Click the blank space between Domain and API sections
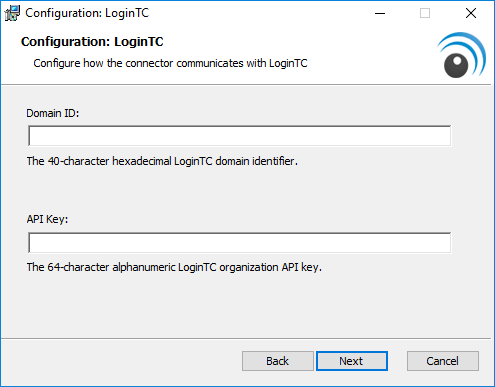This screenshot has width=495, height=387. (x=247, y=190)
